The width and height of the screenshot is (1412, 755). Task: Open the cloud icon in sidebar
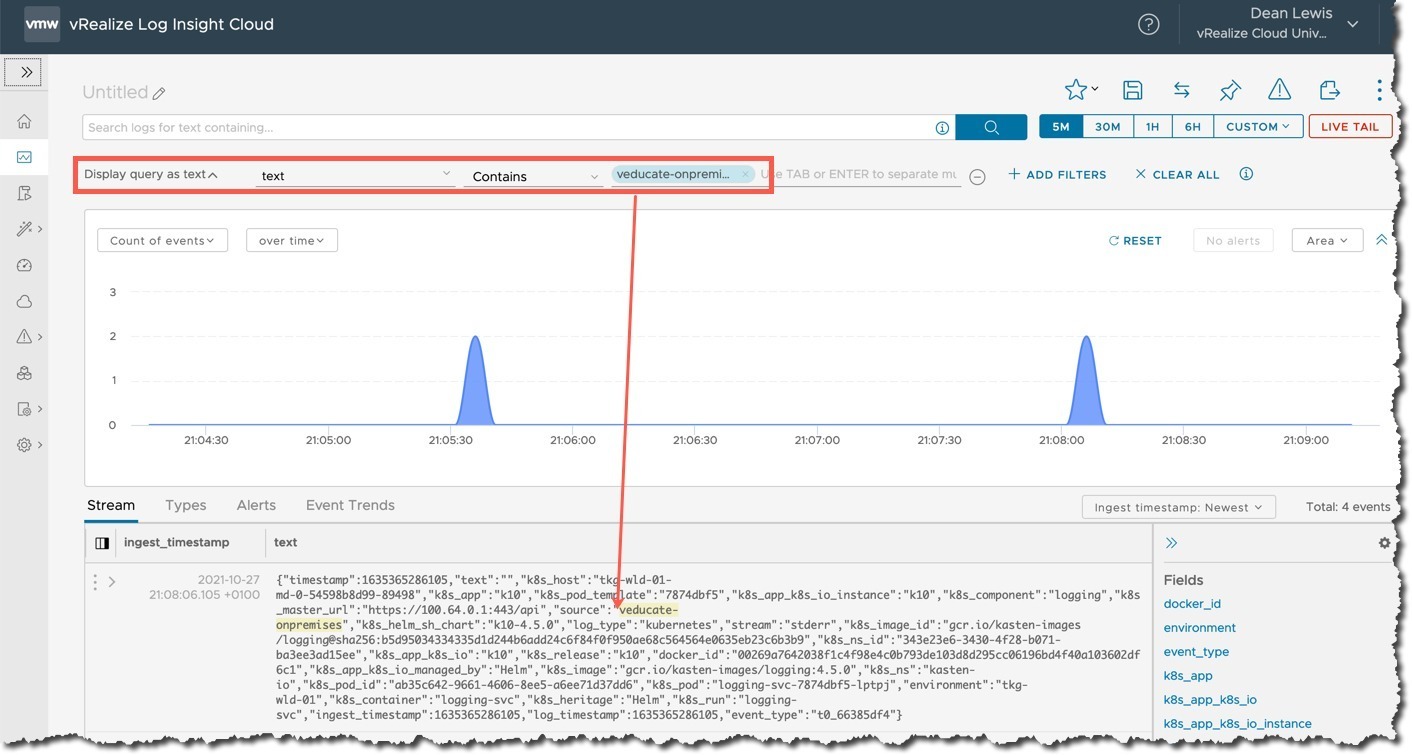[25, 301]
